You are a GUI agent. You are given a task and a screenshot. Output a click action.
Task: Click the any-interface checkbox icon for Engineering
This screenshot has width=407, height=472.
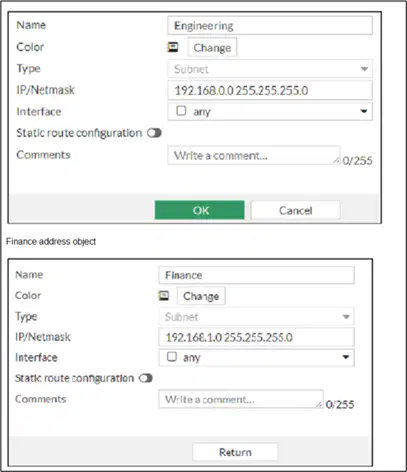(x=181, y=111)
